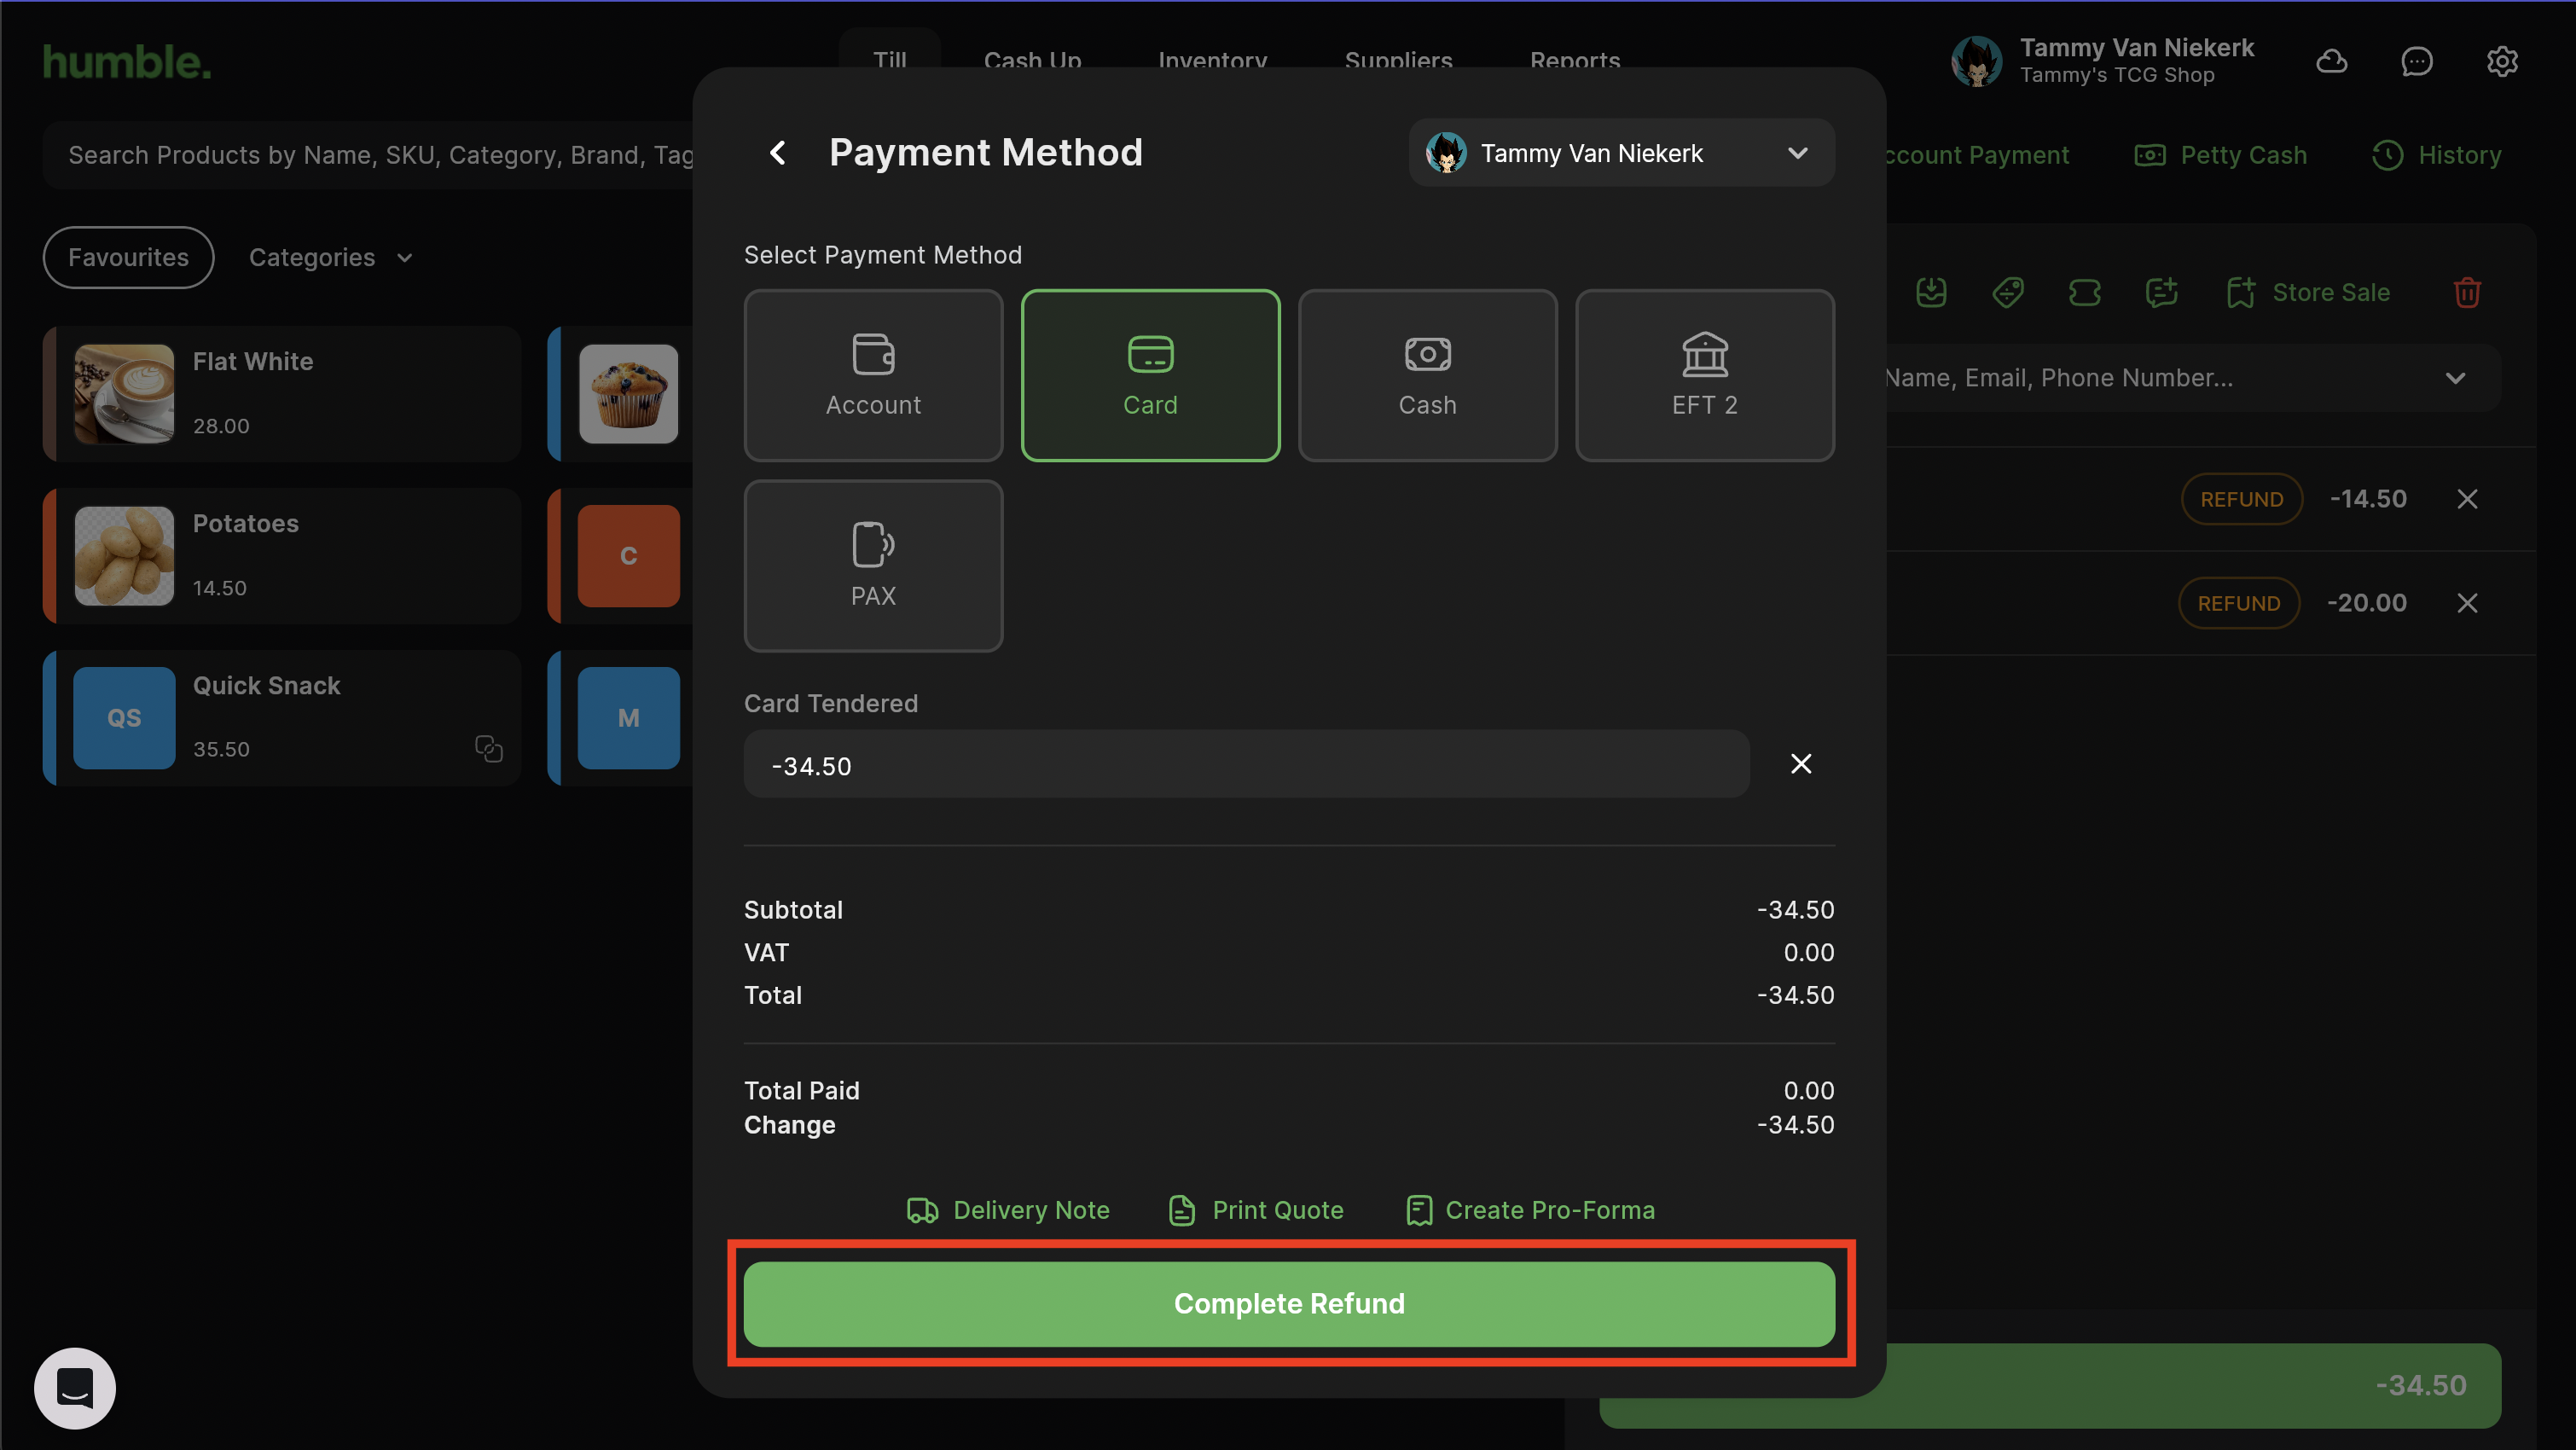Open the Tammy Van Niekerk cashier dropdown
This screenshot has height=1450, width=2576.
(x=1621, y=153)
